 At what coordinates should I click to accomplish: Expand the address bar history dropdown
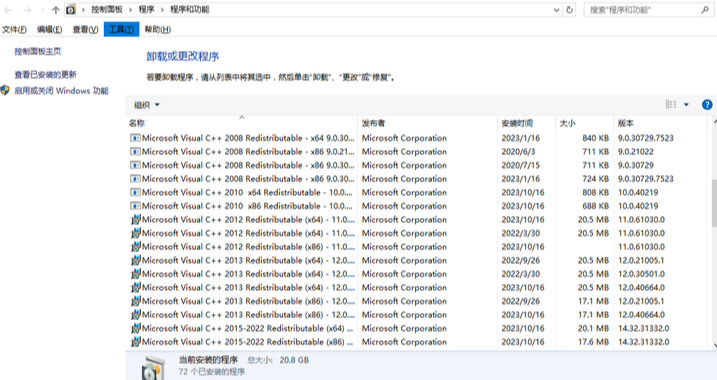[x=556, y=10]
